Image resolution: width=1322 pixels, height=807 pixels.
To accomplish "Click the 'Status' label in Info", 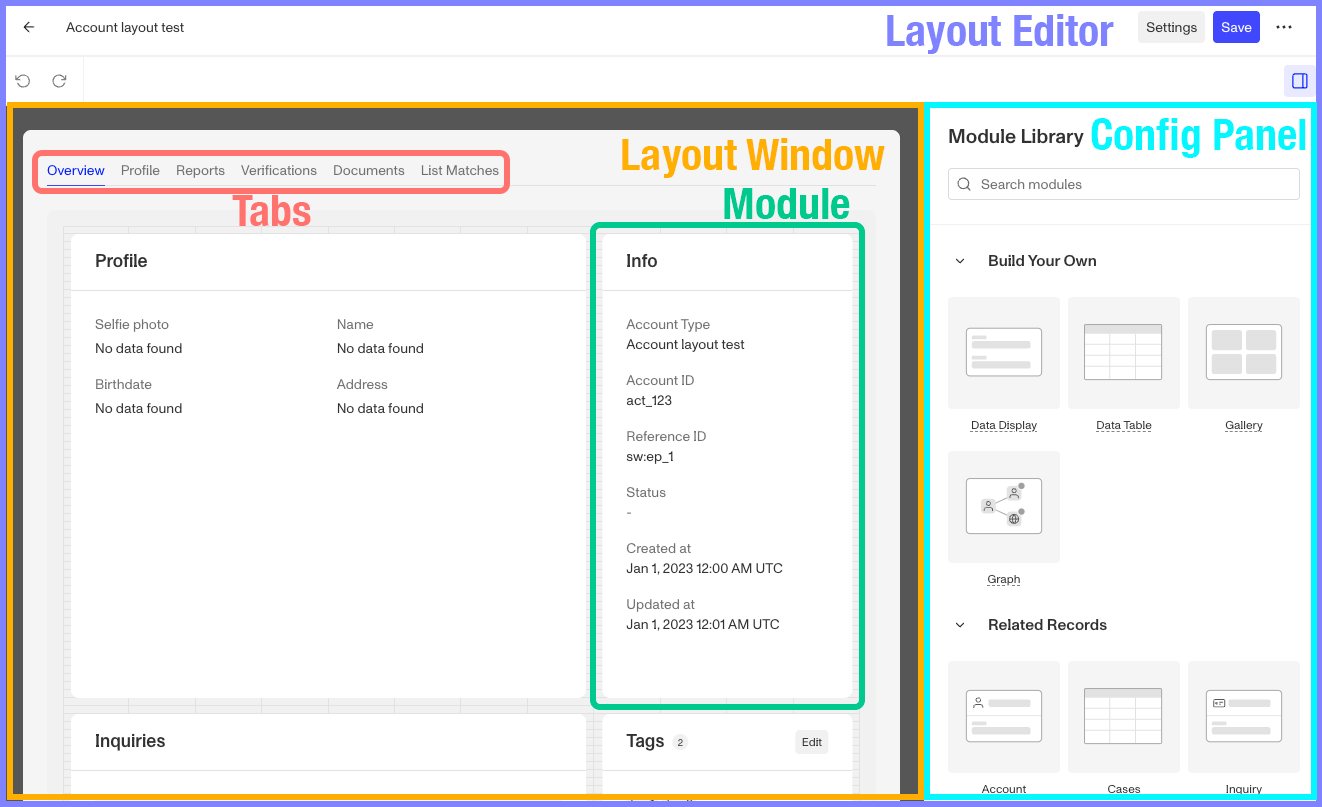I will 646,492.
